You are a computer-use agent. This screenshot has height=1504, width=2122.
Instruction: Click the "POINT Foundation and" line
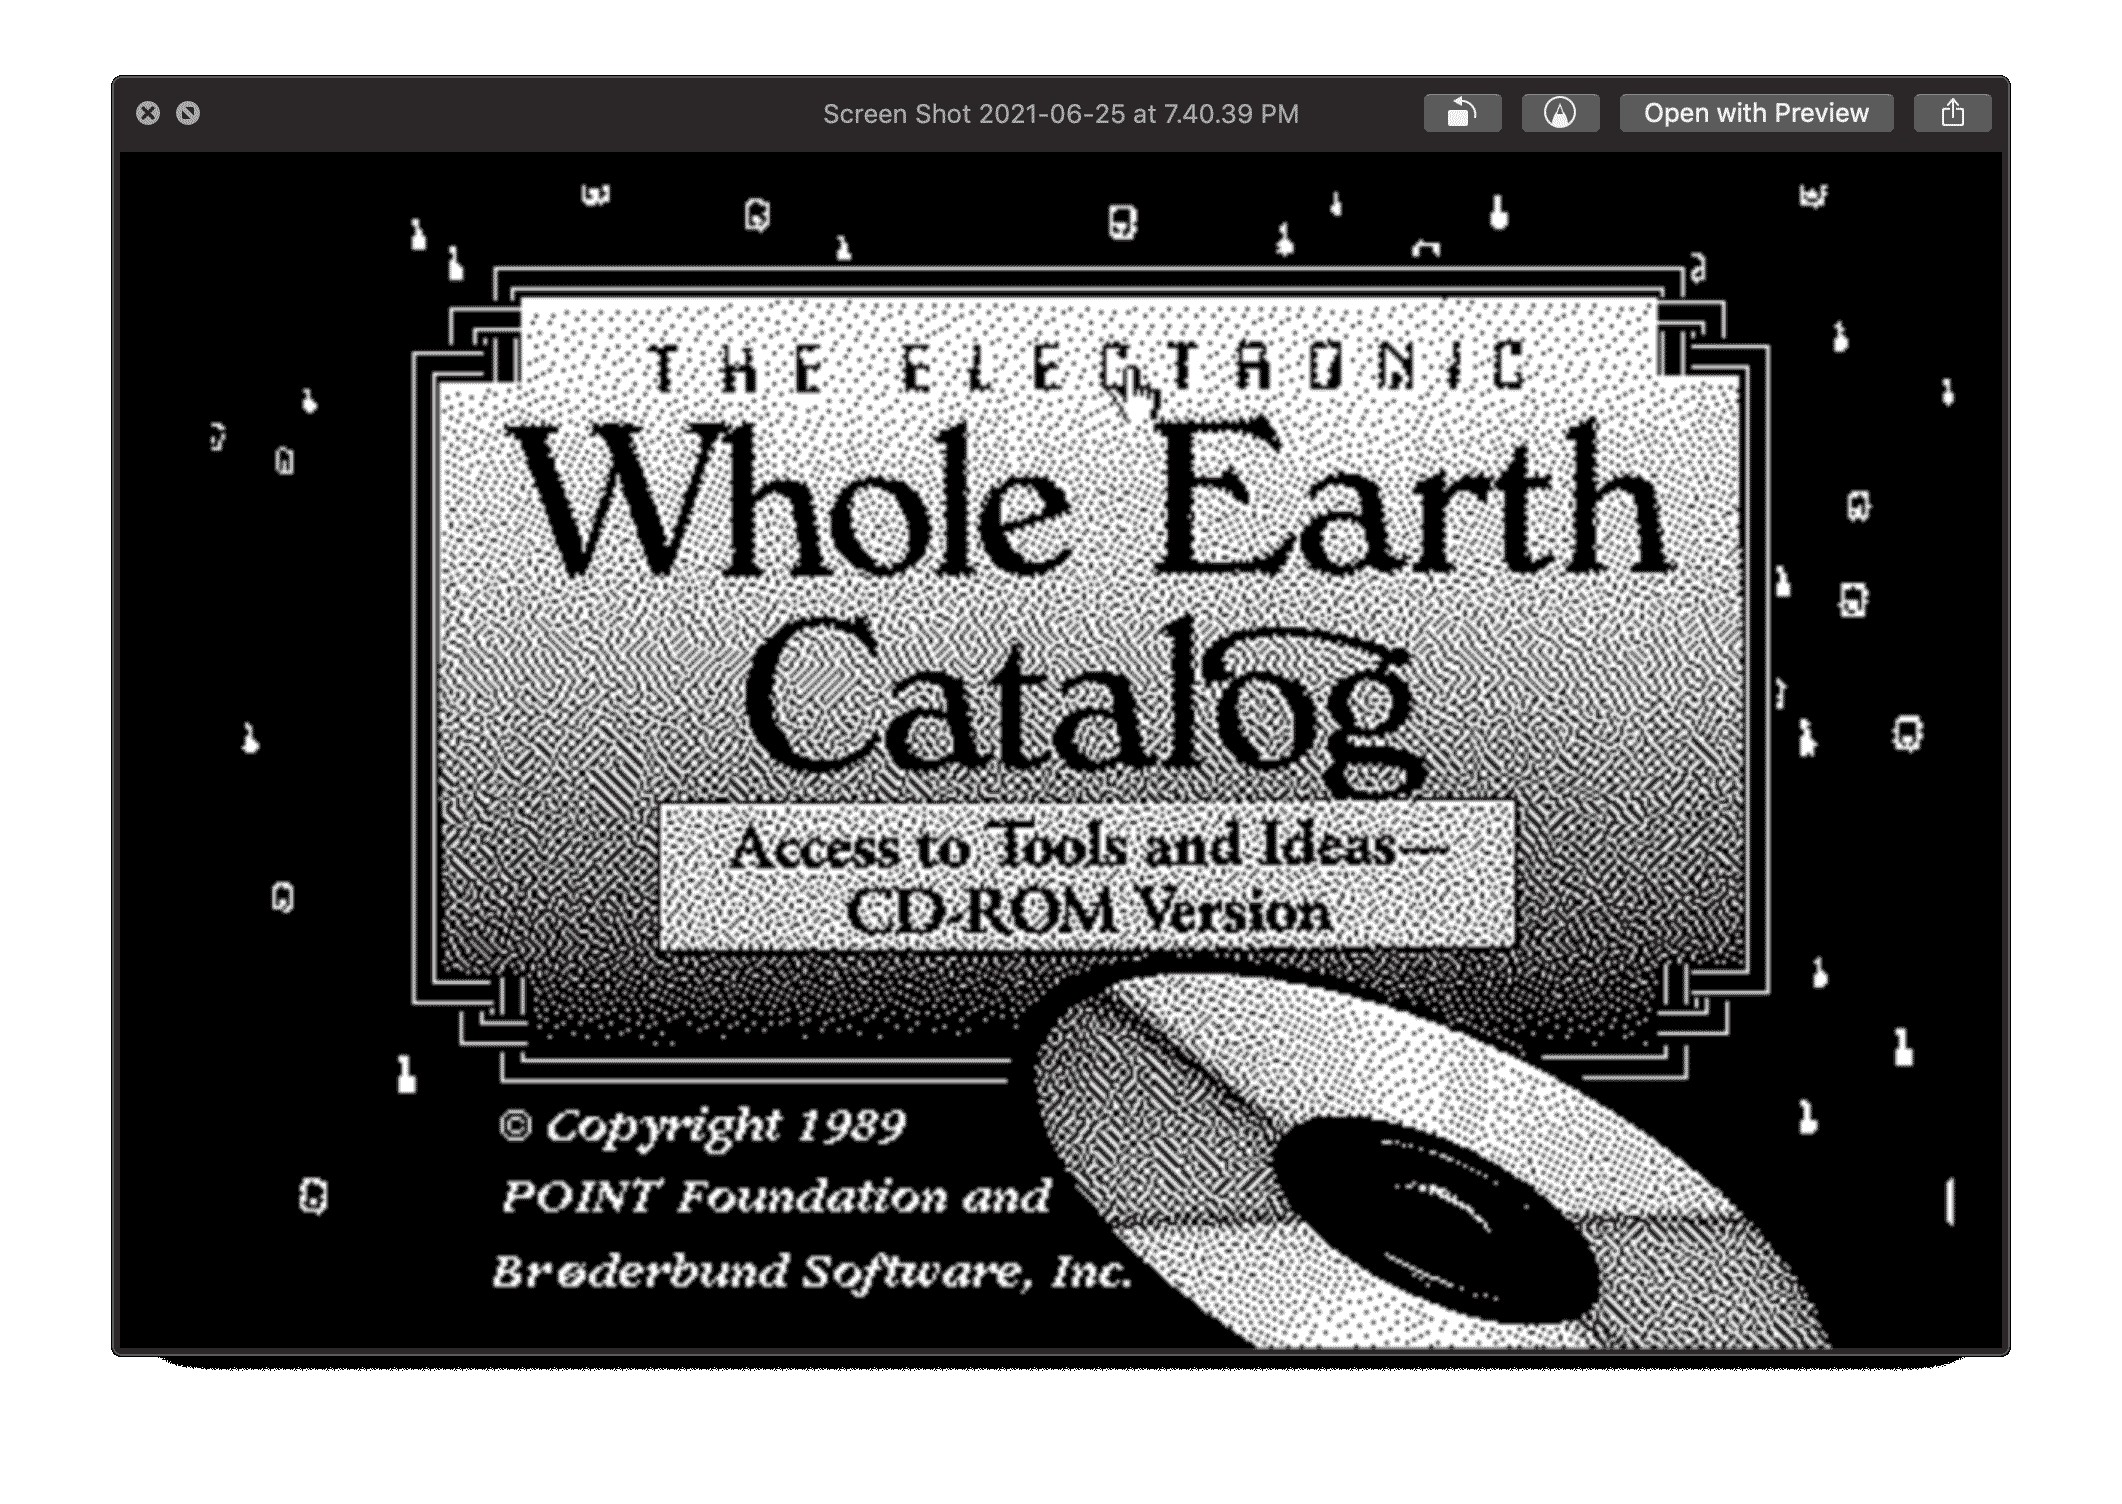776,1197
